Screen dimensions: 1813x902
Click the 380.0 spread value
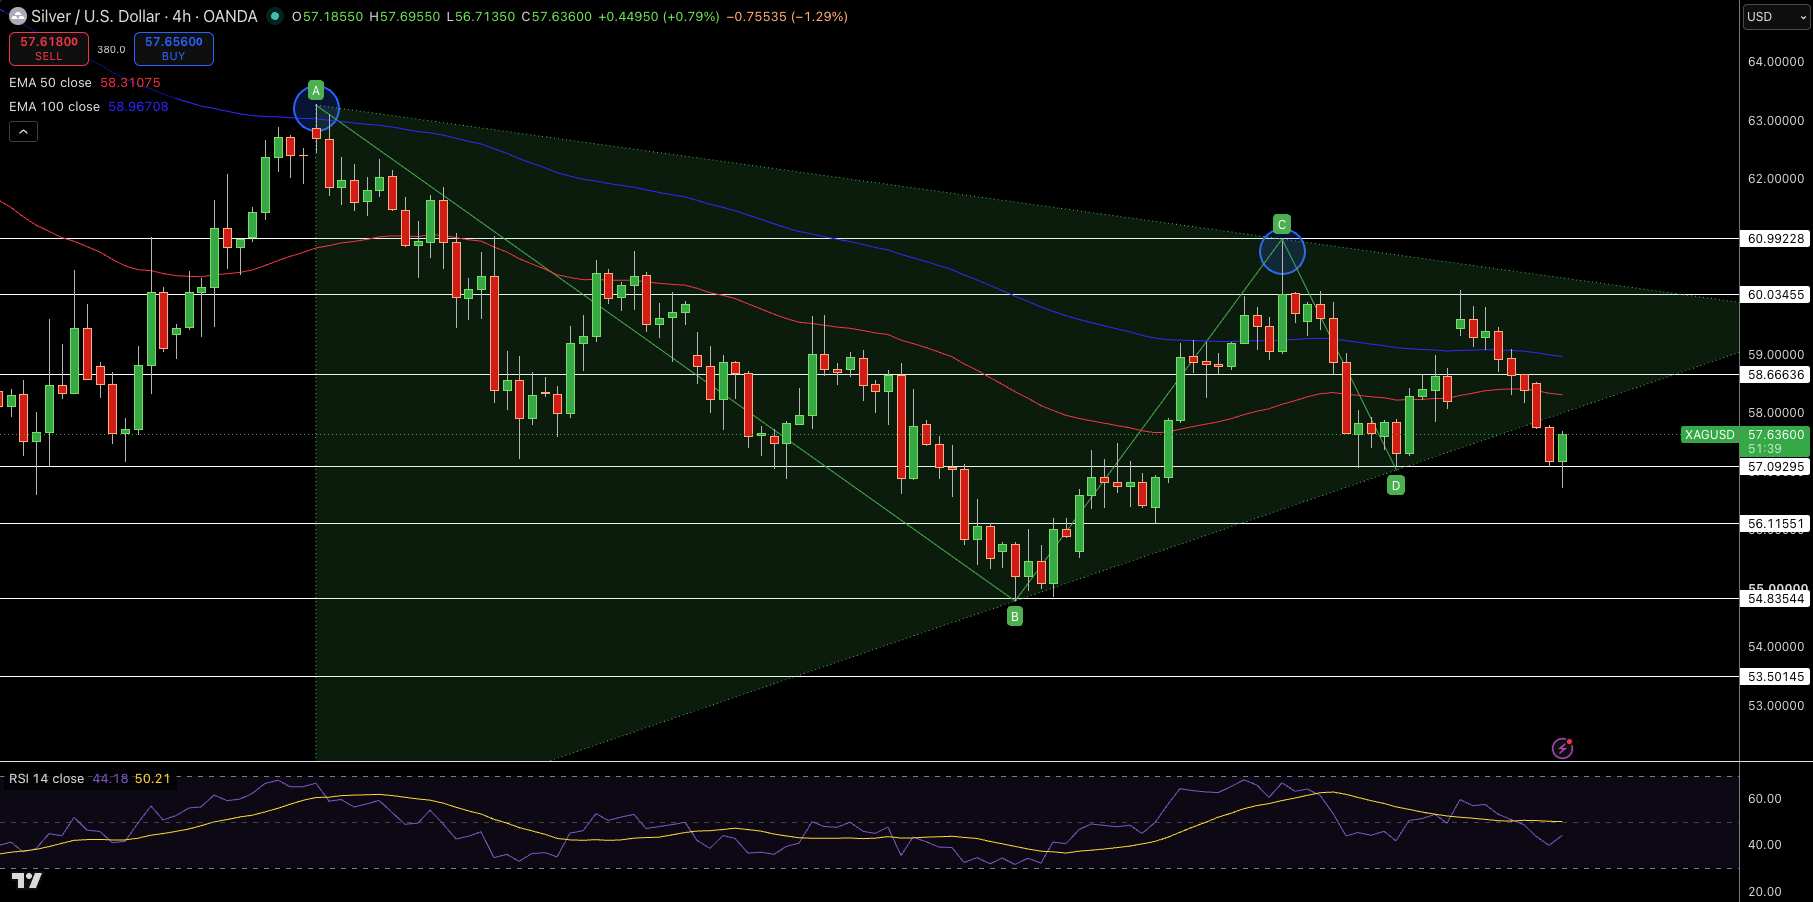(x=111, y=49)
